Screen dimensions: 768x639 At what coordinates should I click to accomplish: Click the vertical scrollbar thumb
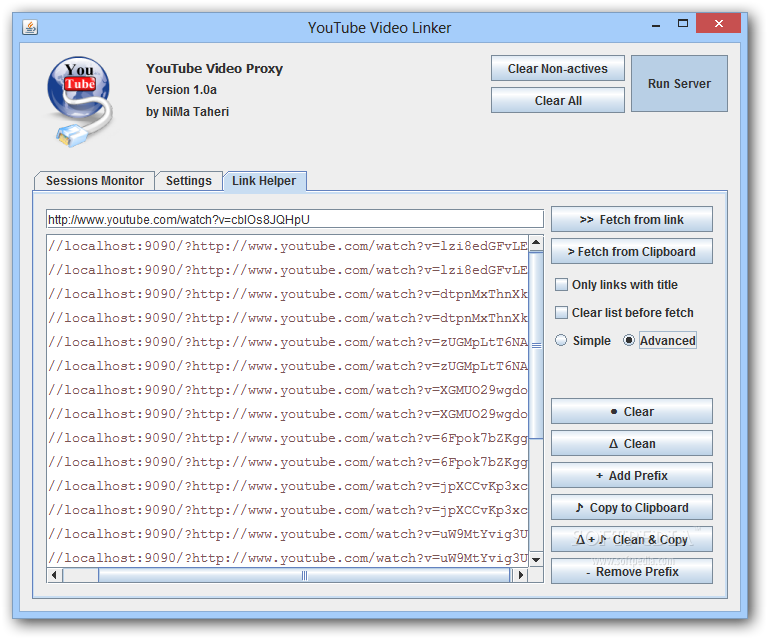coord(536,345)
